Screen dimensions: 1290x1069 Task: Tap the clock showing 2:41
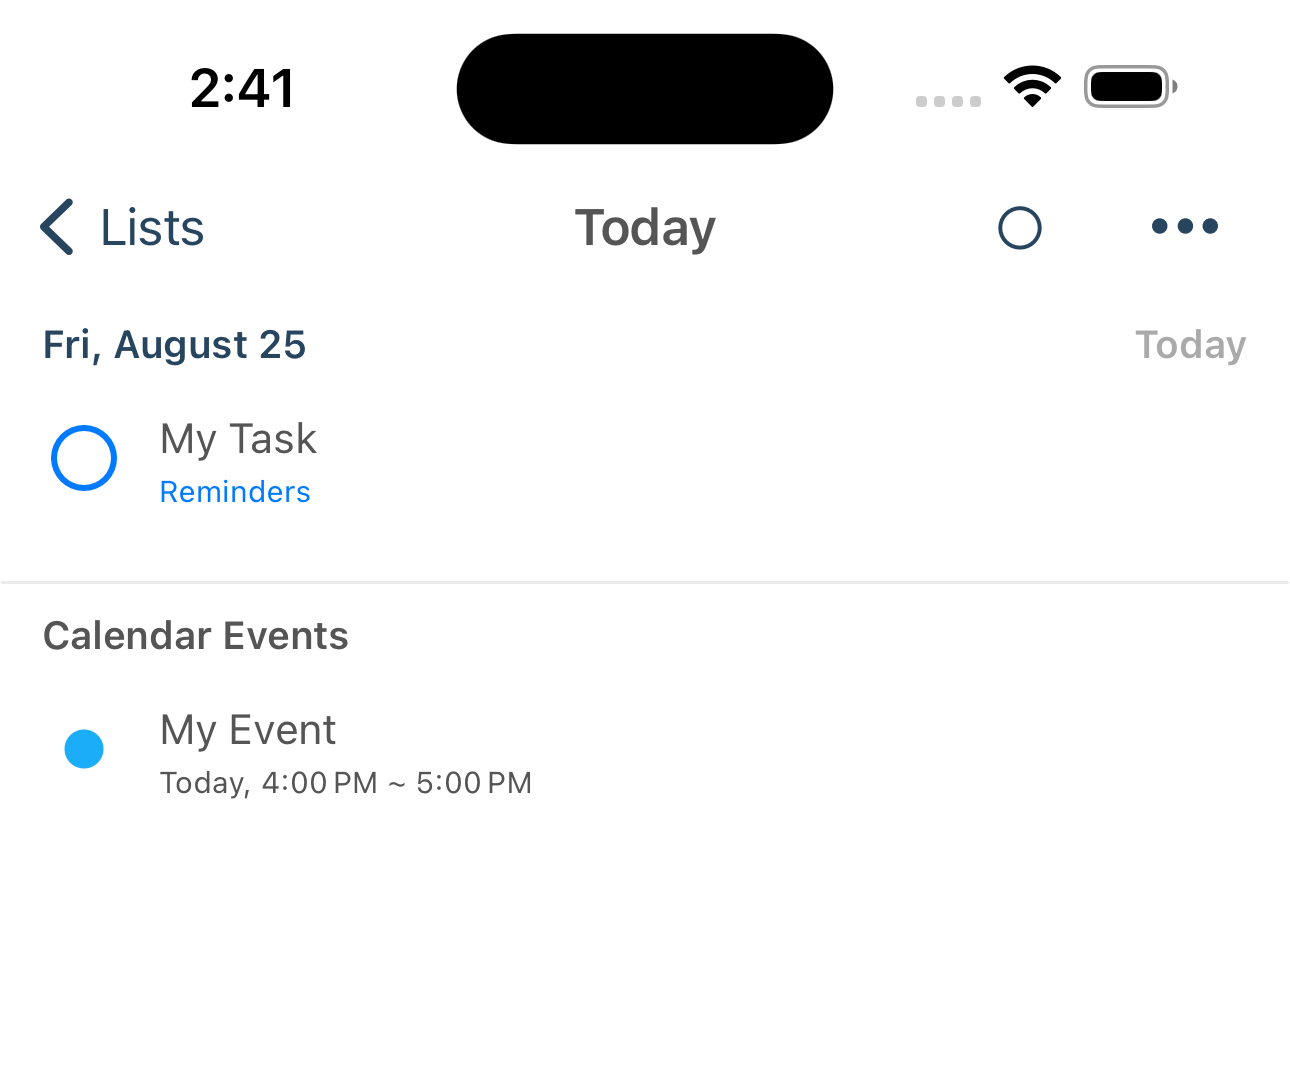point(242,87)
